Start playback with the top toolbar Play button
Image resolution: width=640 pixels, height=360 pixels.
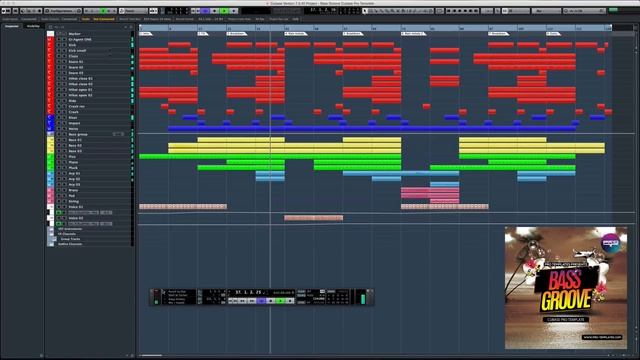(x=224, y=11)
